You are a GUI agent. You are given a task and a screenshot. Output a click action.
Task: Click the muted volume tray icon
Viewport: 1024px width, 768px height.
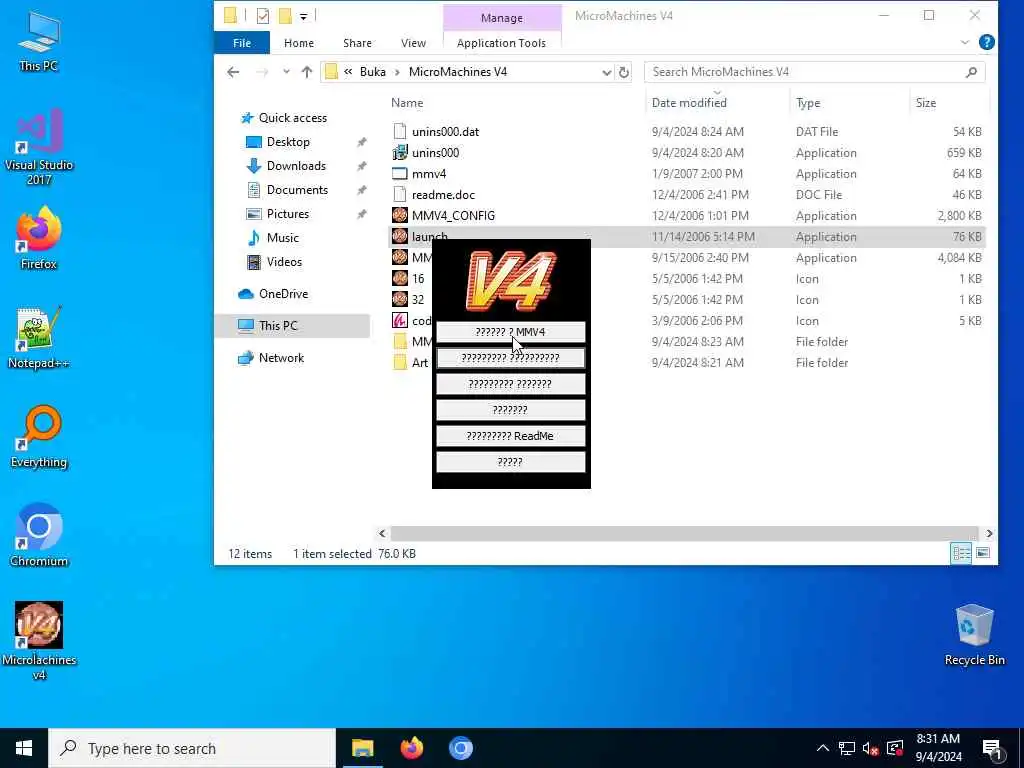click(x=870, y=748)
